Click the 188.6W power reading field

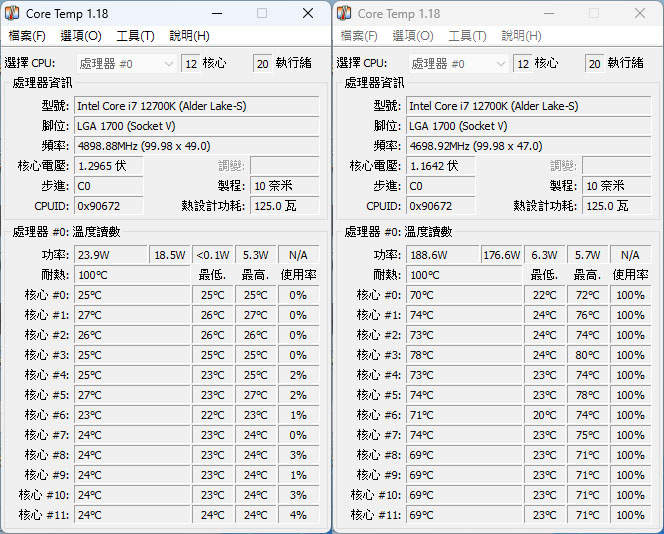coord(443,255)
